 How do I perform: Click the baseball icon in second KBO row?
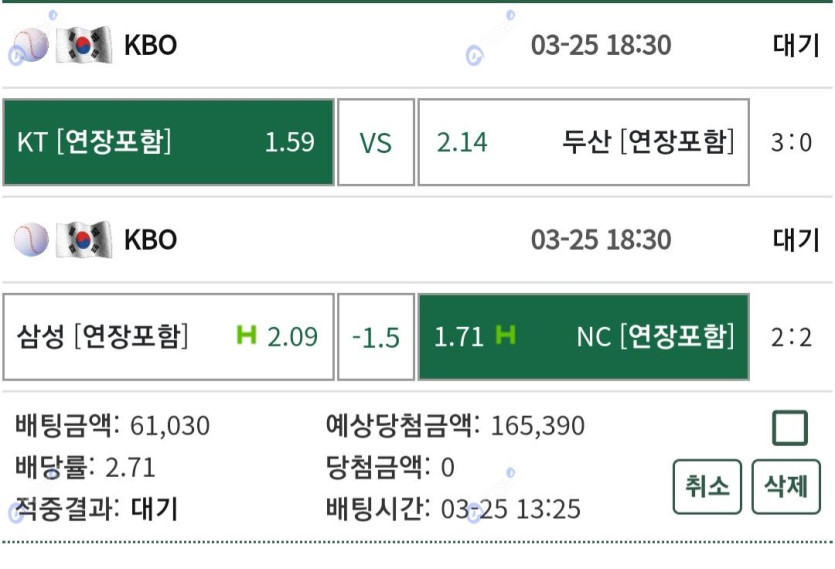pos(31,239)
